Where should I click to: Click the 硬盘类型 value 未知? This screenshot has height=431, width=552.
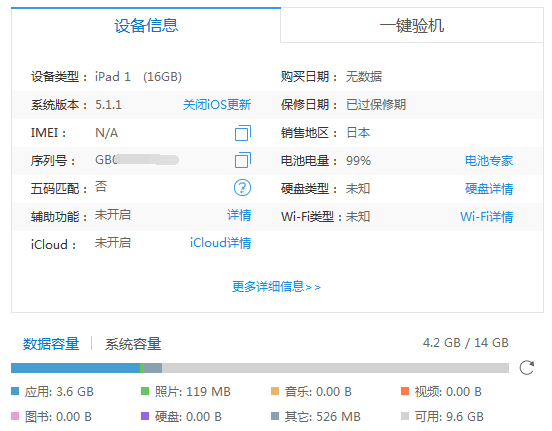click(358, 189)
